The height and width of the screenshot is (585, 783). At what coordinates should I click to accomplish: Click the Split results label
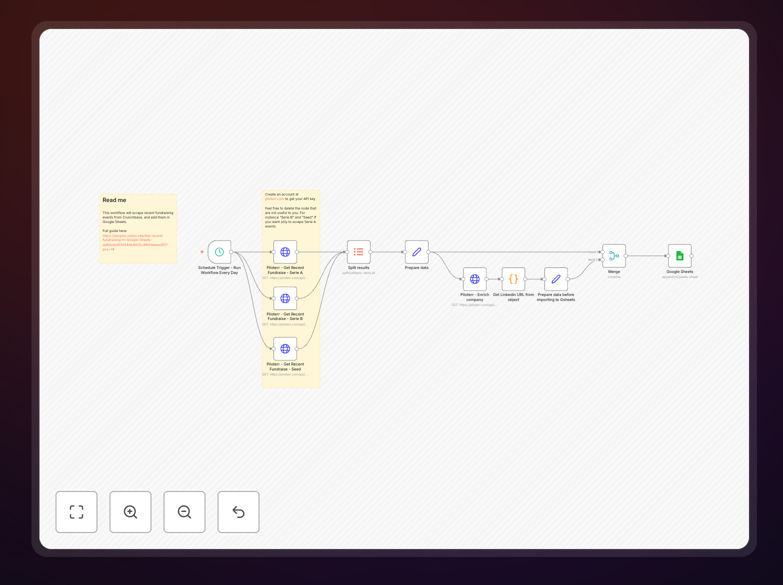[x=359, y=268]
